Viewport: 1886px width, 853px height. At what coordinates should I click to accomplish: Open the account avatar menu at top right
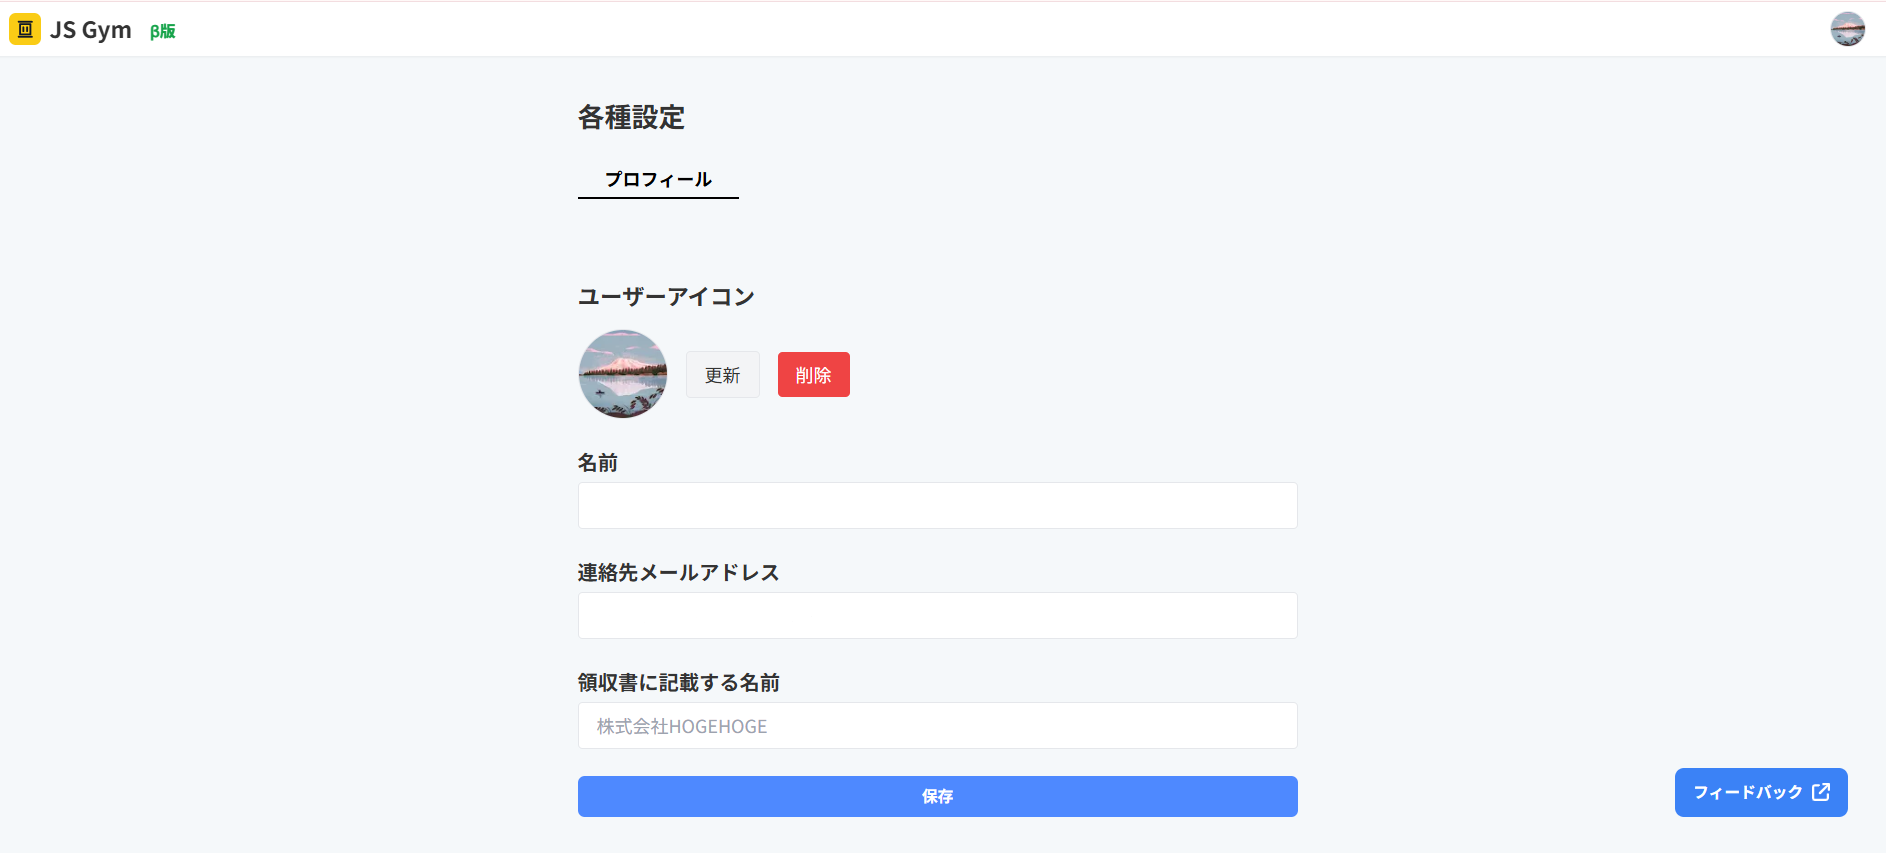(x=1848, y=29)
